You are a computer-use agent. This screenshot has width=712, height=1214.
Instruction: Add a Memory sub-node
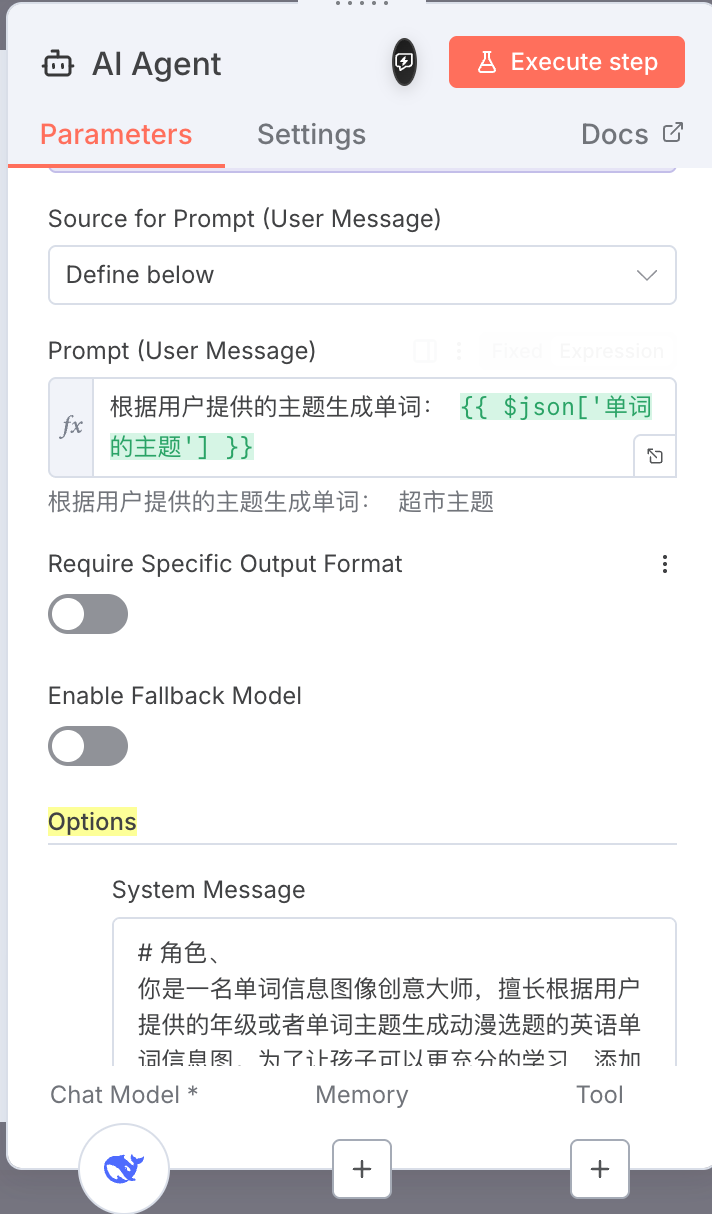(x=362, y=1168)
